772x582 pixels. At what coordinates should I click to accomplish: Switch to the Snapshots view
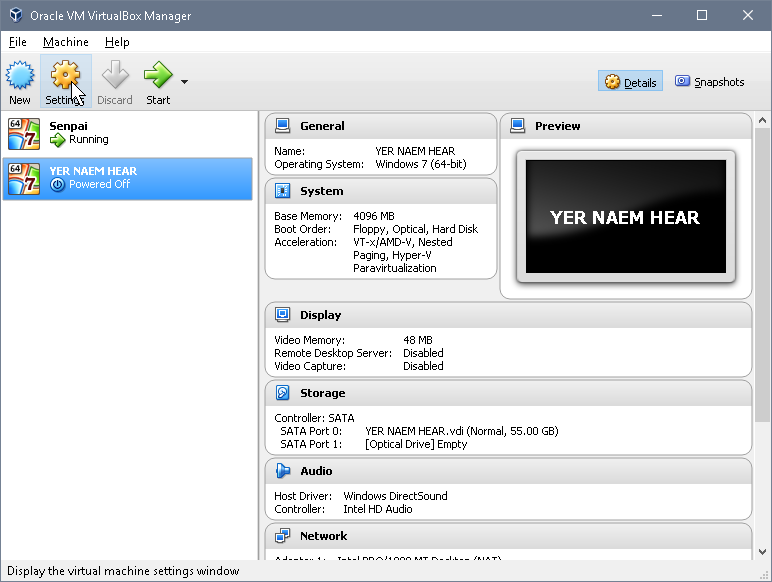[x=709, y=82]
